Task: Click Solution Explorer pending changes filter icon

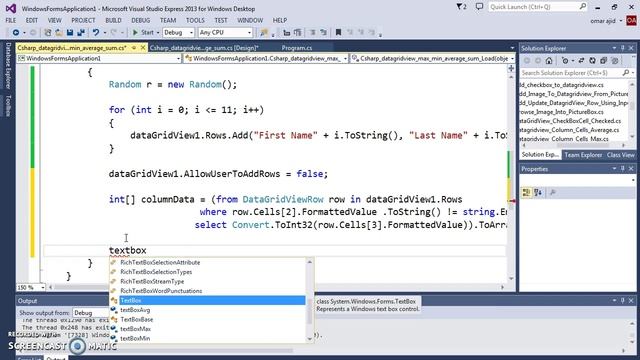Action: click(565, 61)
